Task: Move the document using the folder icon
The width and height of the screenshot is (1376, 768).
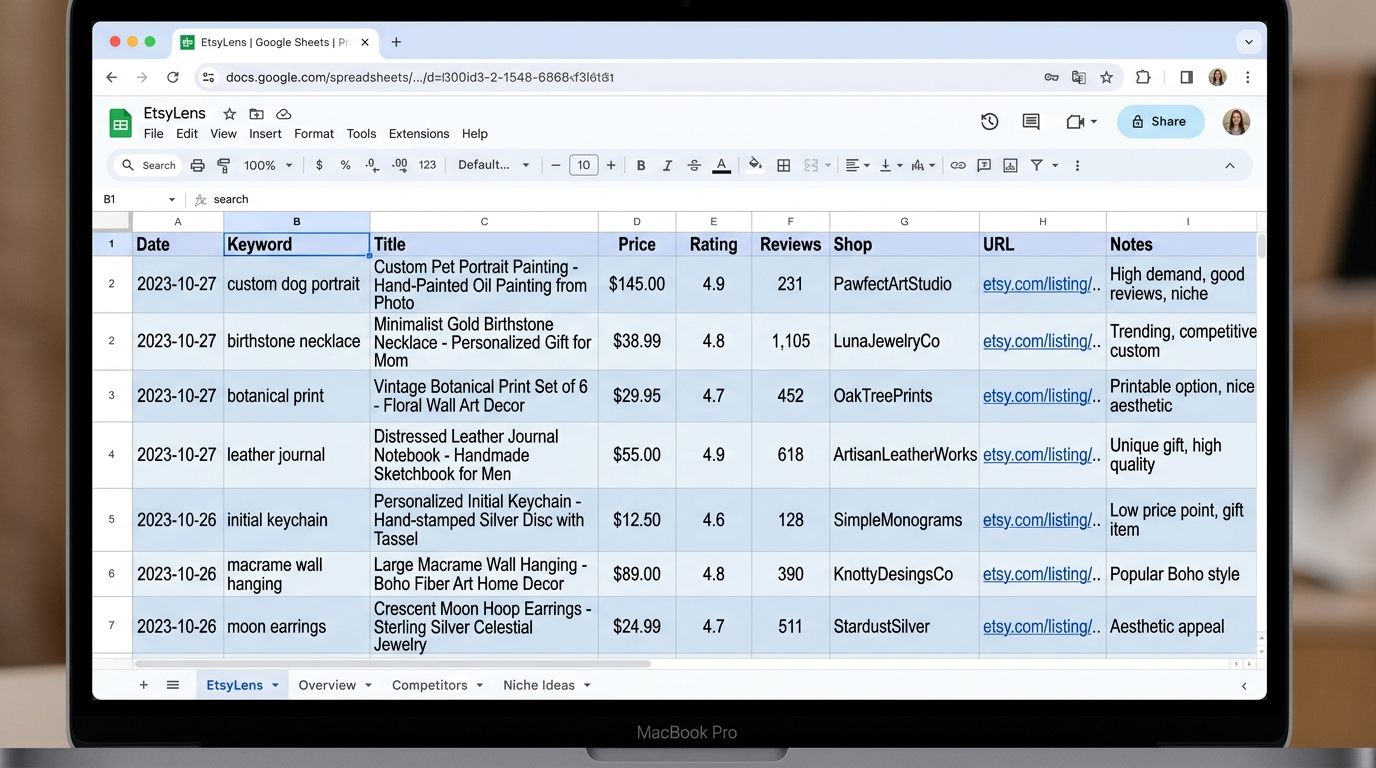Action: 257,114
